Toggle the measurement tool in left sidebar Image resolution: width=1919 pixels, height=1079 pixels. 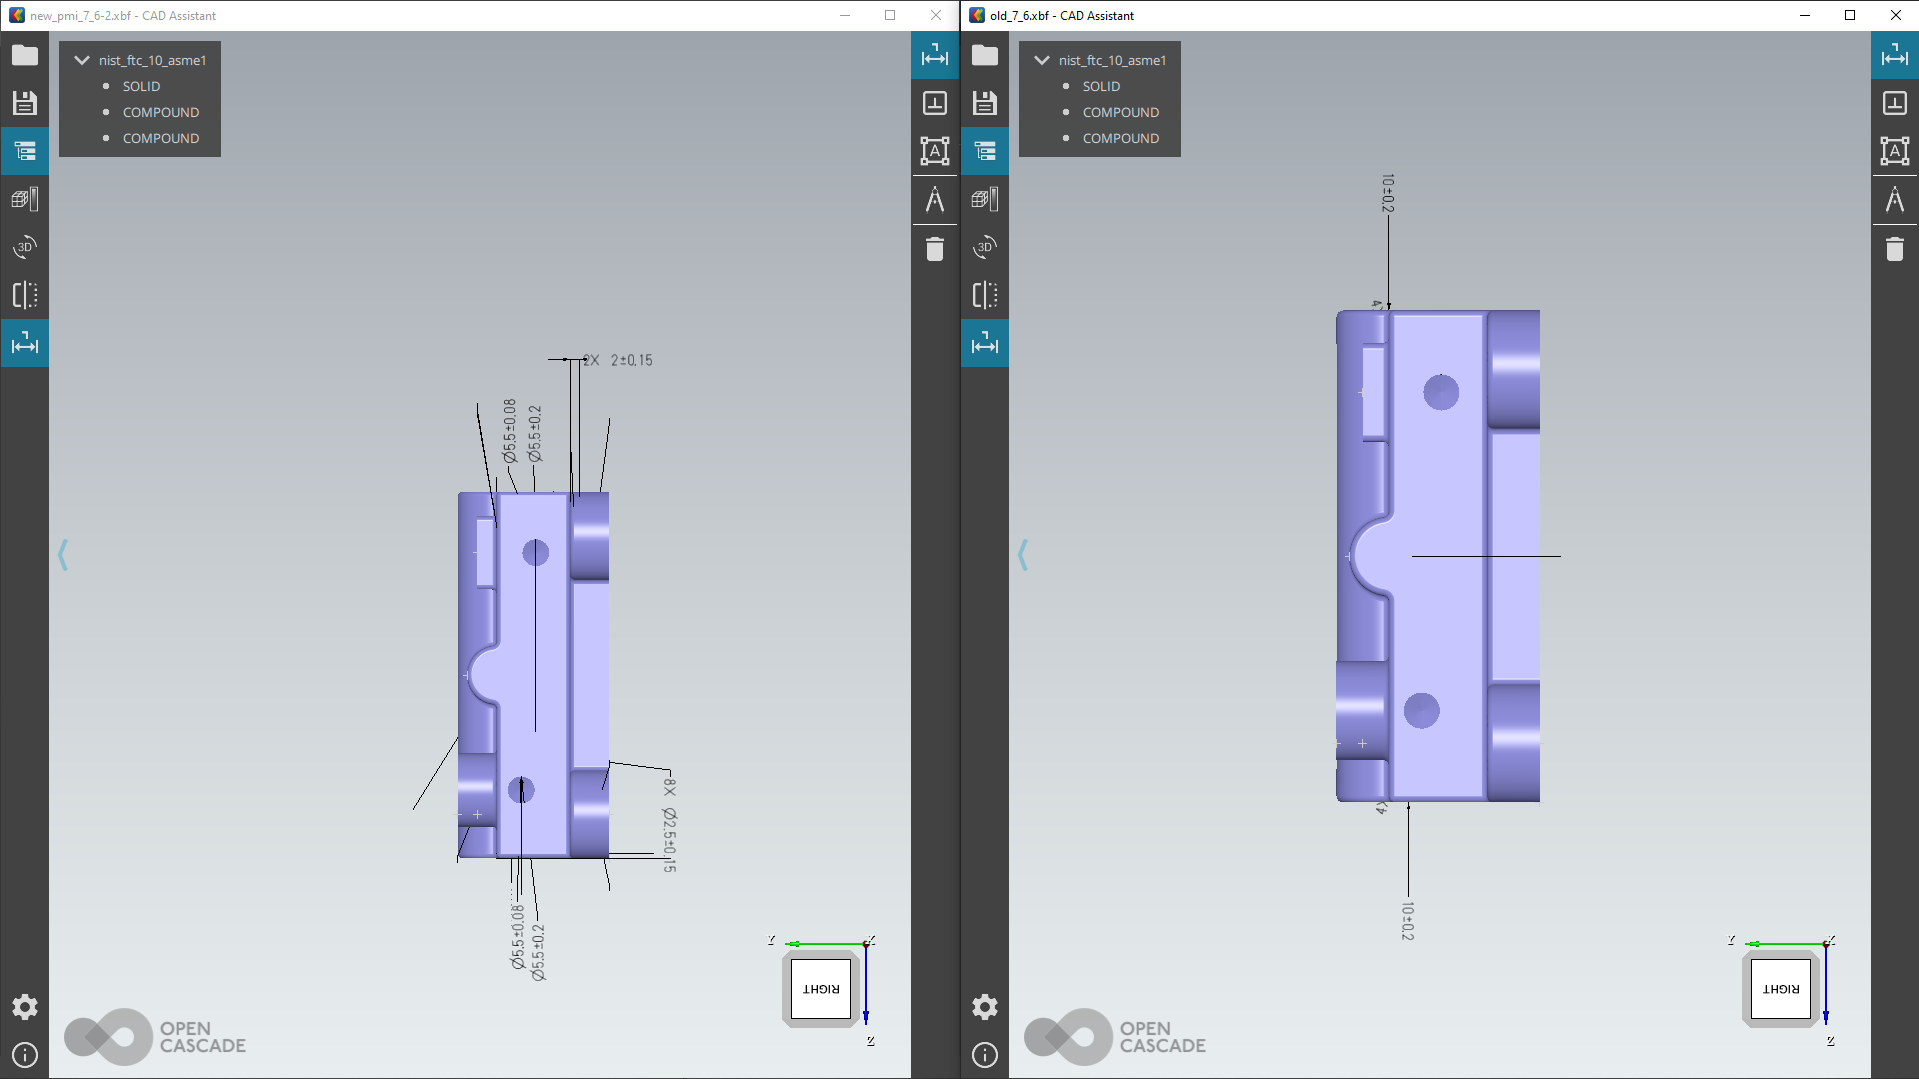[25, 343]
